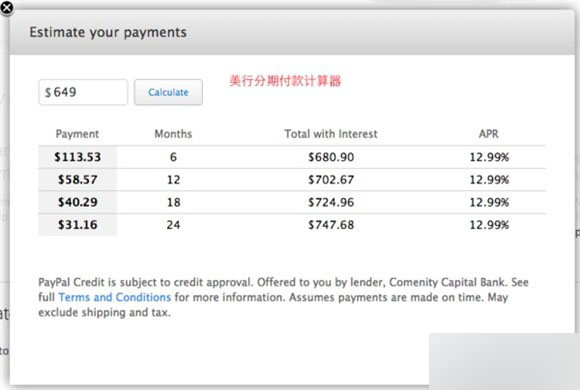Screen dimensions: 580x390
Task: Click the $724.96 total value
Action: pos(331,202)
